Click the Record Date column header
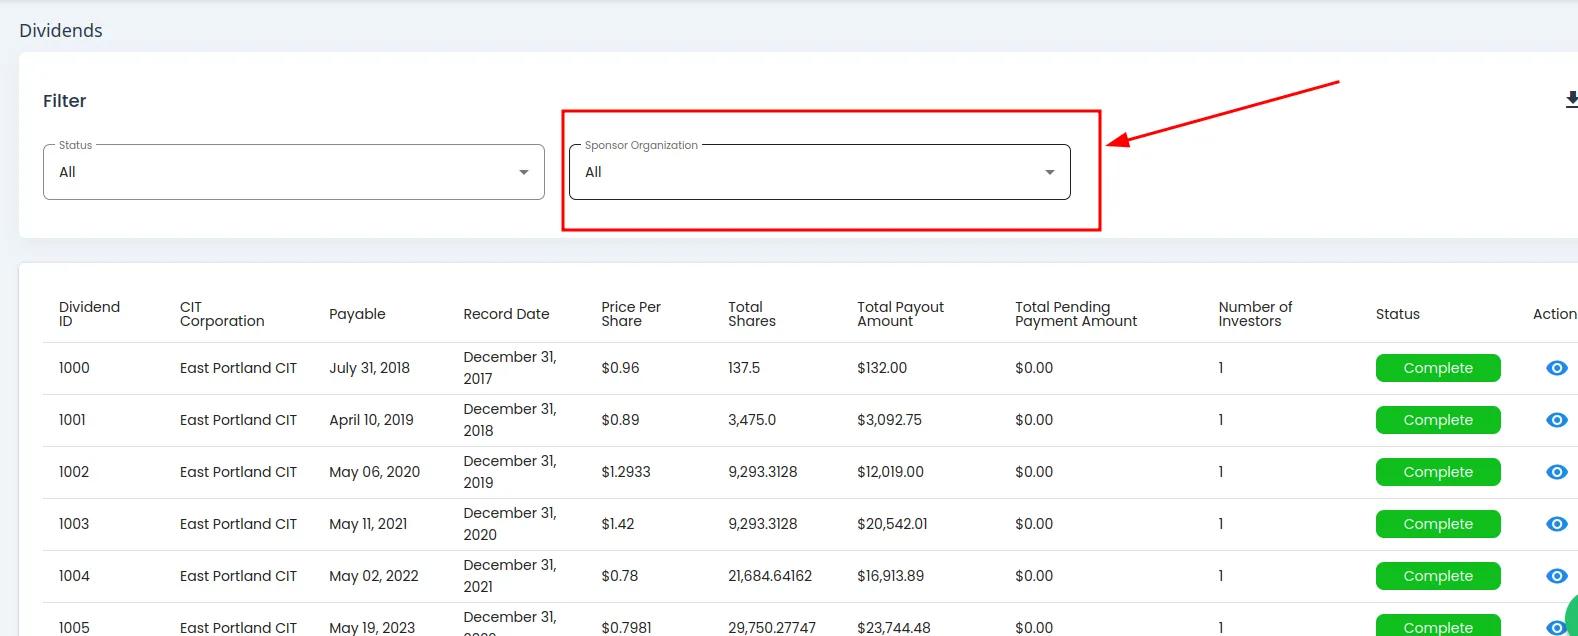The width and height of the screenshot is (1578, 636). pyautogui.click(x=506, y=314)
